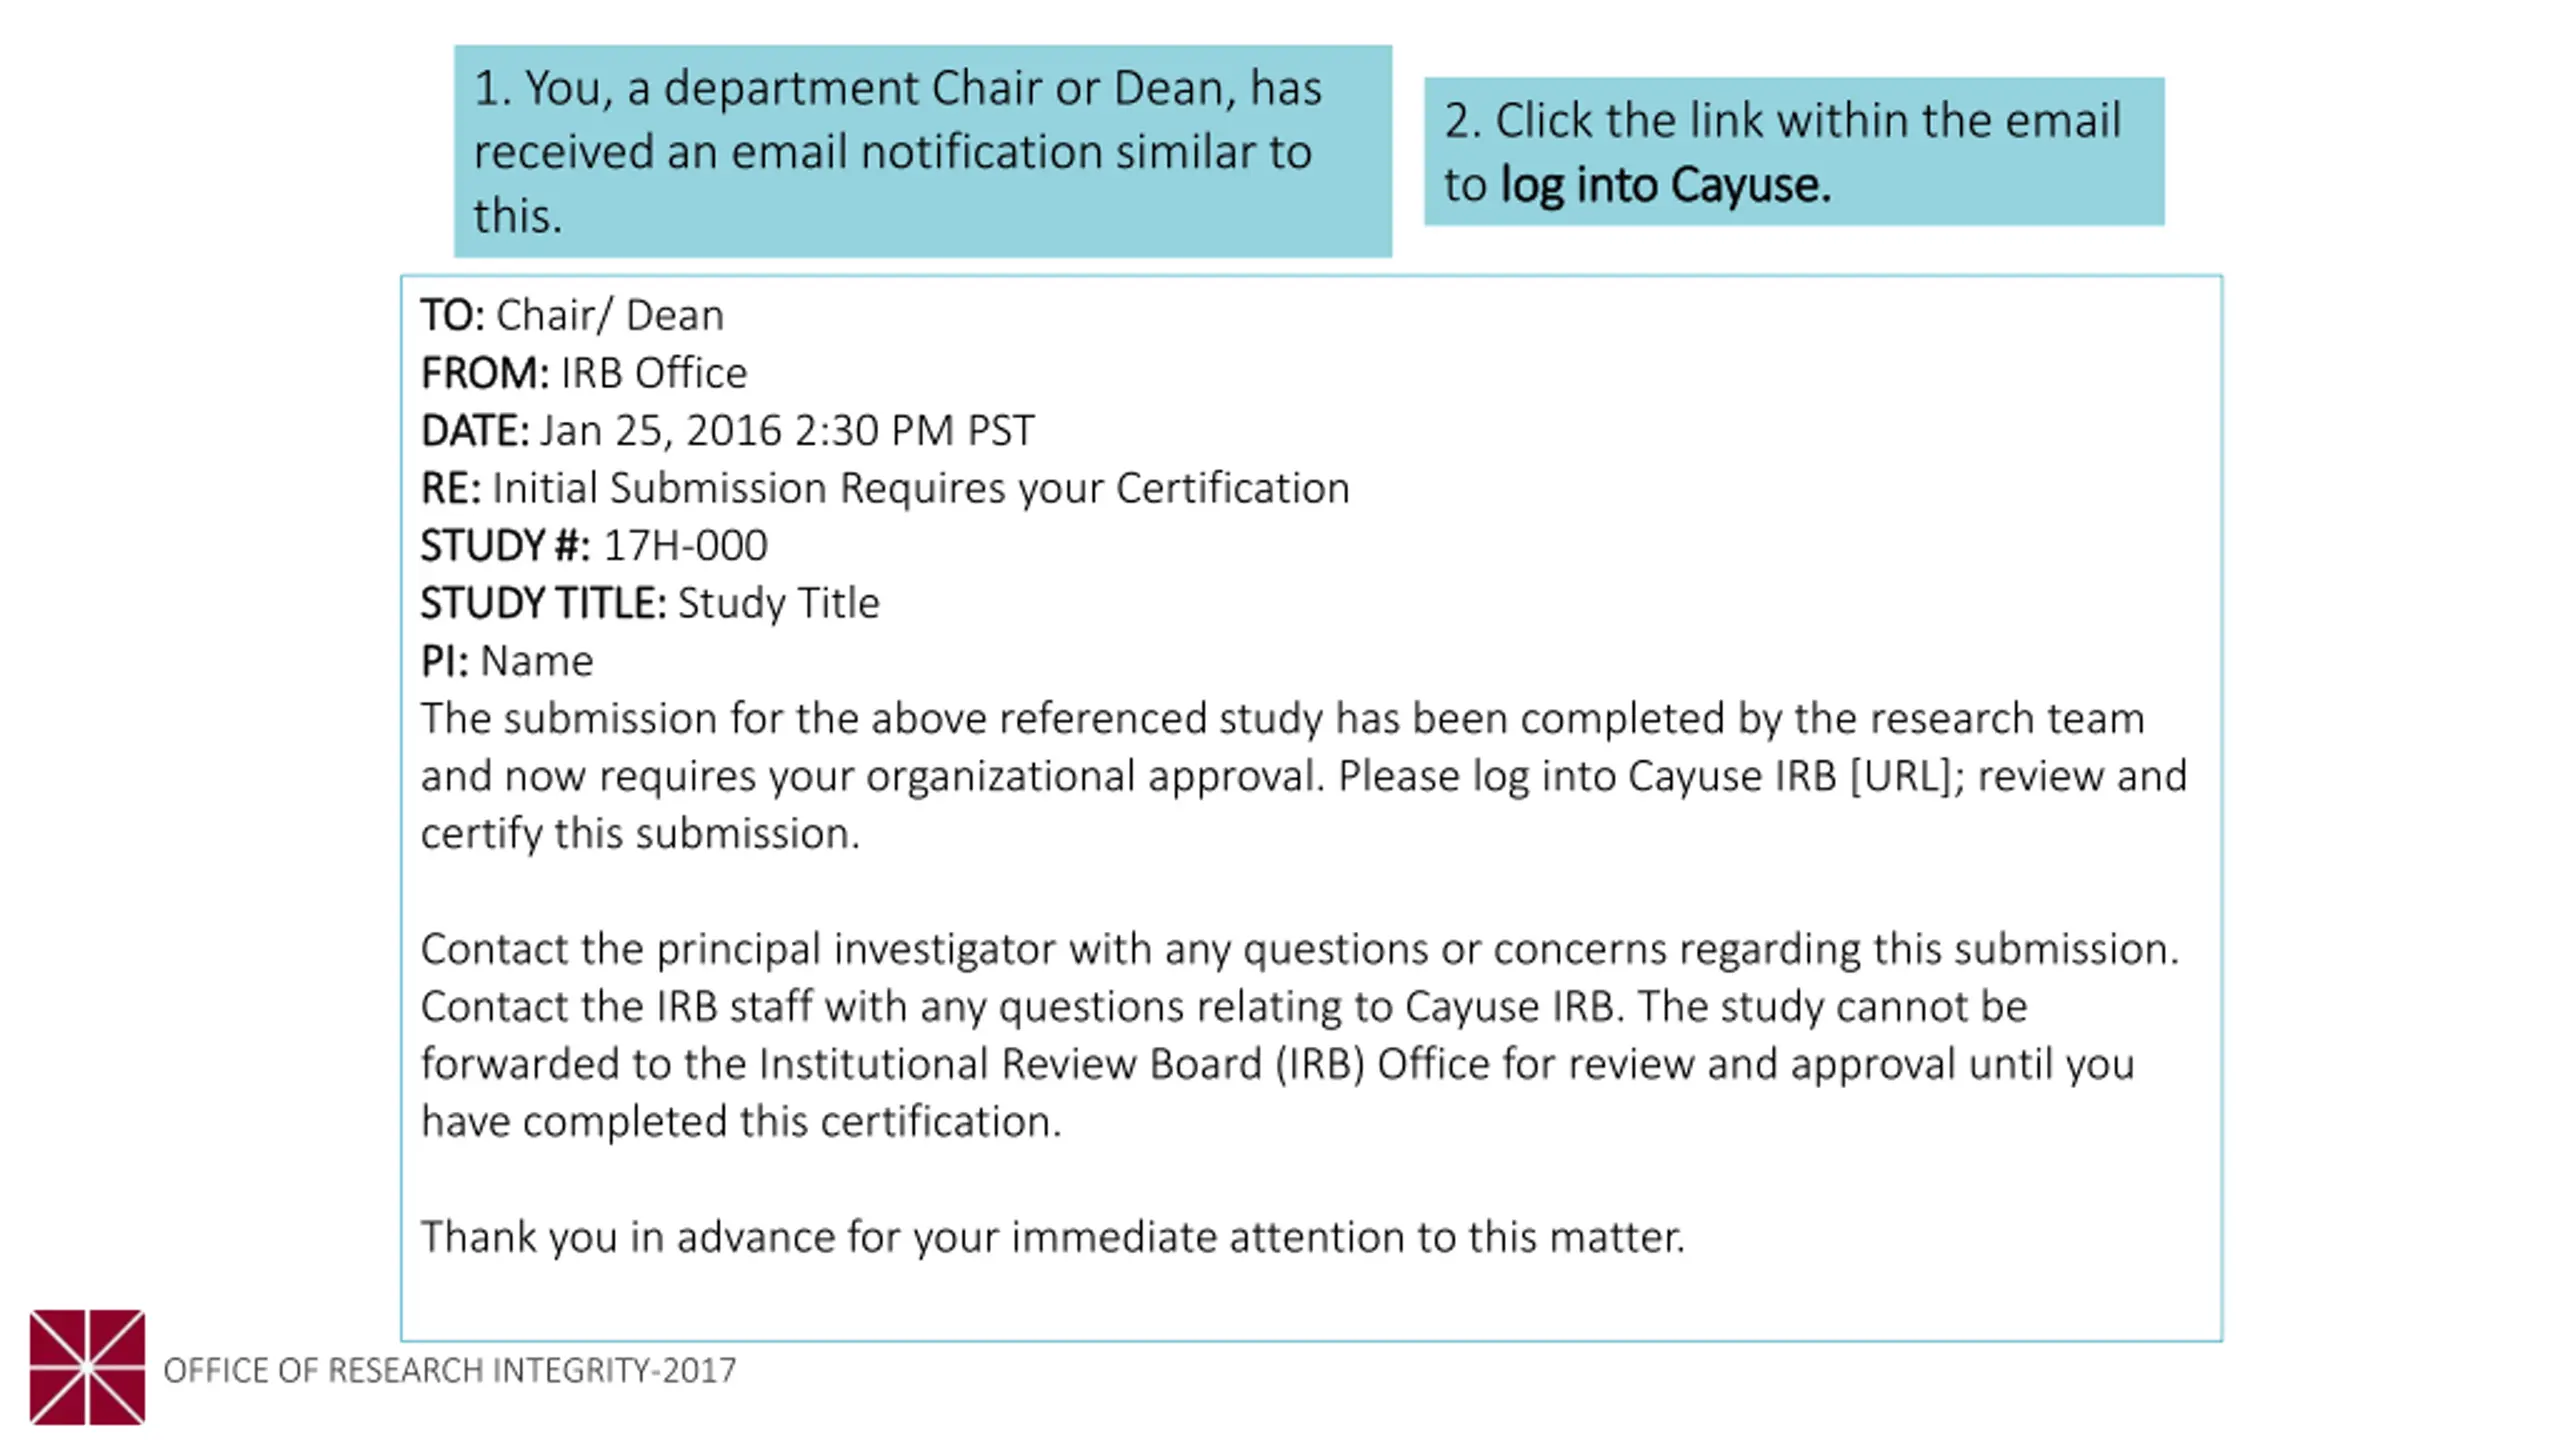Click the FROM: IRB Office line
2560x1440 pixels.
pos(584,373)
